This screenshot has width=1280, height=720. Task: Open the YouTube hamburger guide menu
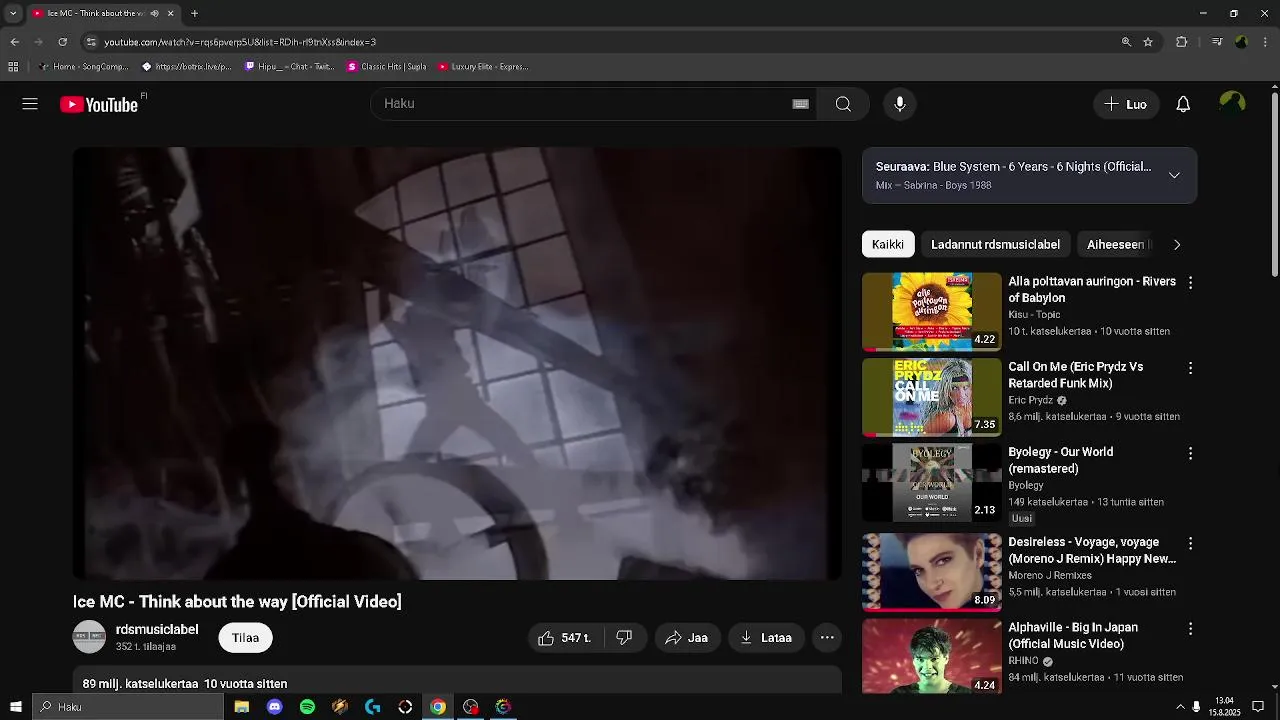pyautogui.click(x=30, y=104)
